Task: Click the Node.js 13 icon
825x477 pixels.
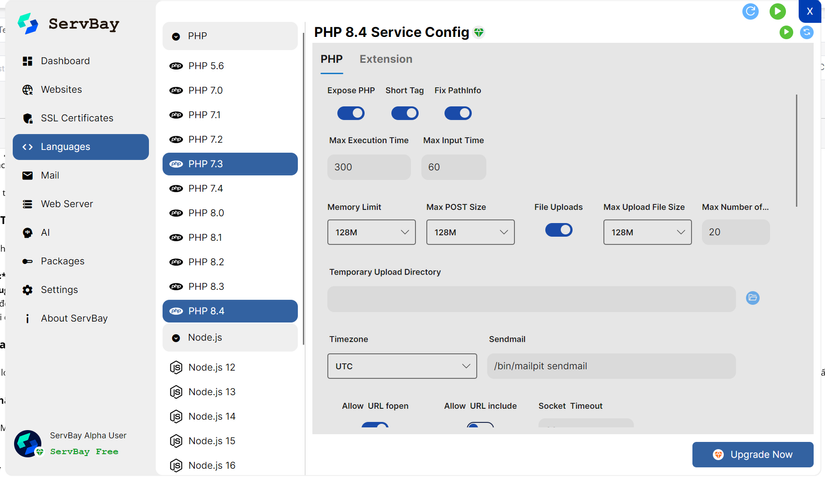Action: (176, 392)
